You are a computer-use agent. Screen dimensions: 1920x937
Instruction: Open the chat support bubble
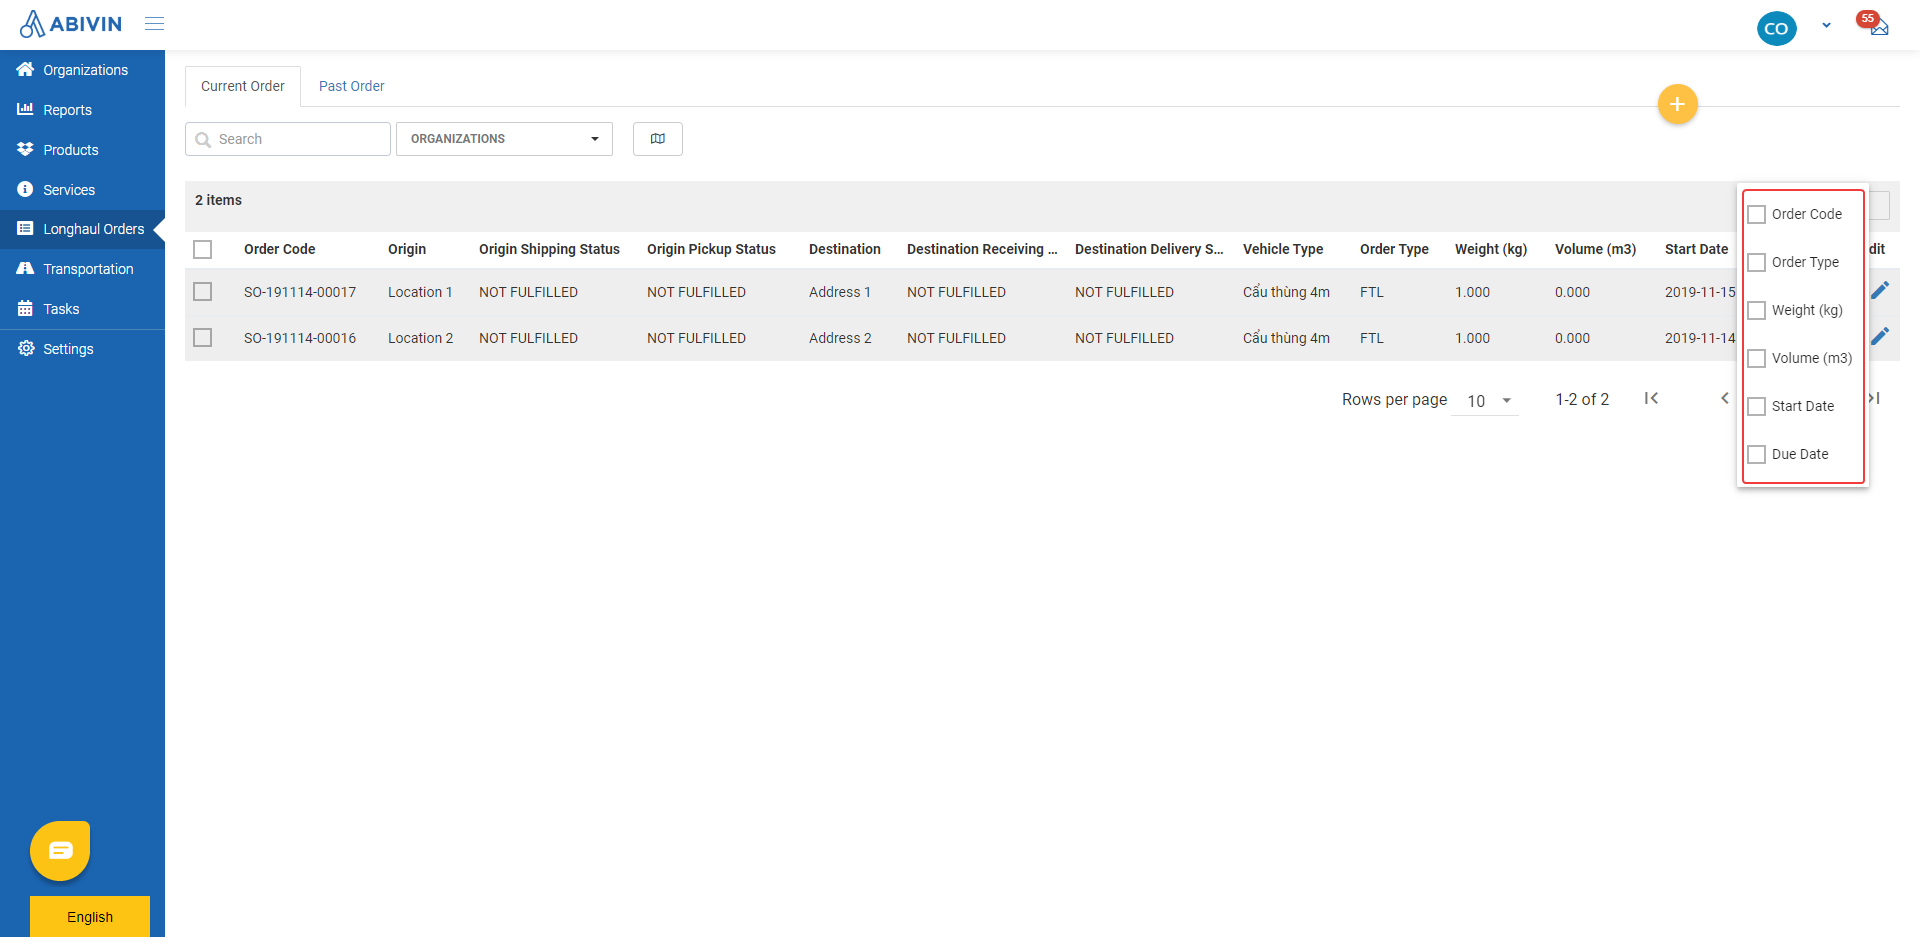[60, 851]
